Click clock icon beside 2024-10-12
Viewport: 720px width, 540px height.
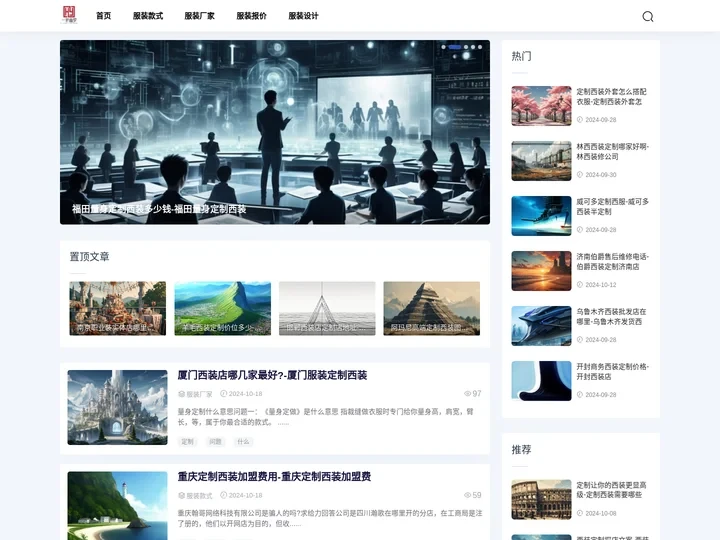(x=579, y=285)
